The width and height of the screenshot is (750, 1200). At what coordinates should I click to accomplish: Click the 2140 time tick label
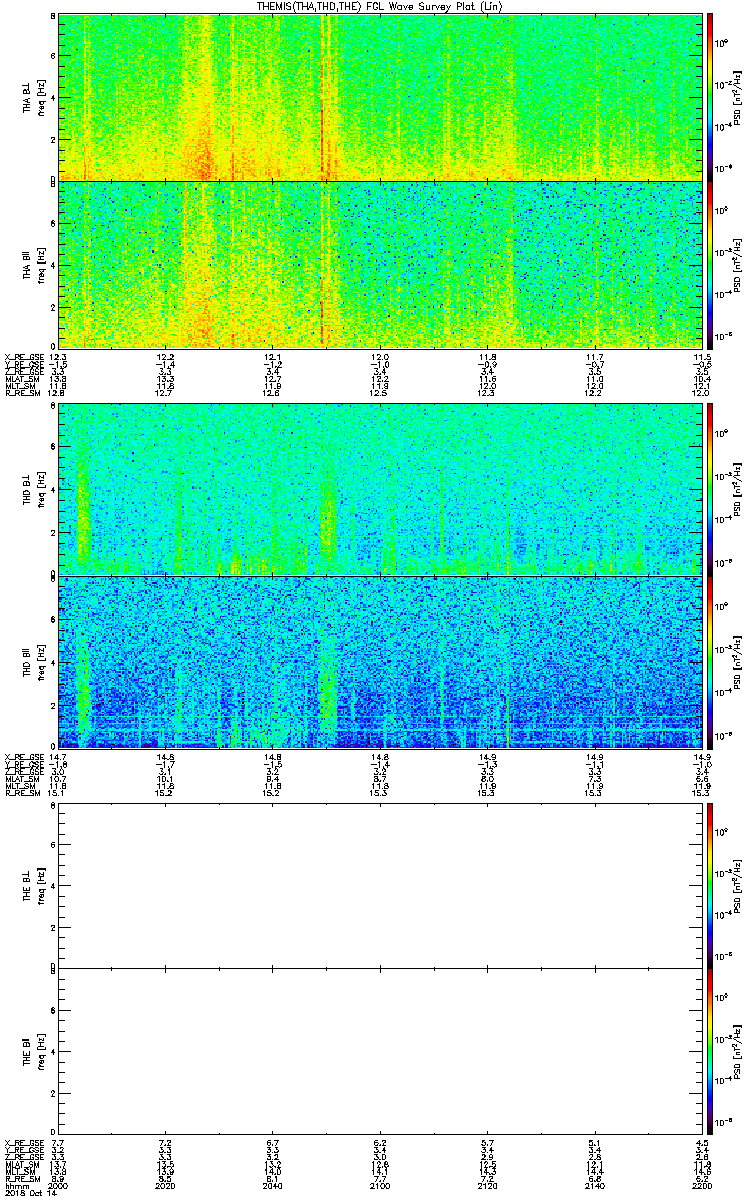pyautogui.click(x=594, y=1184)
